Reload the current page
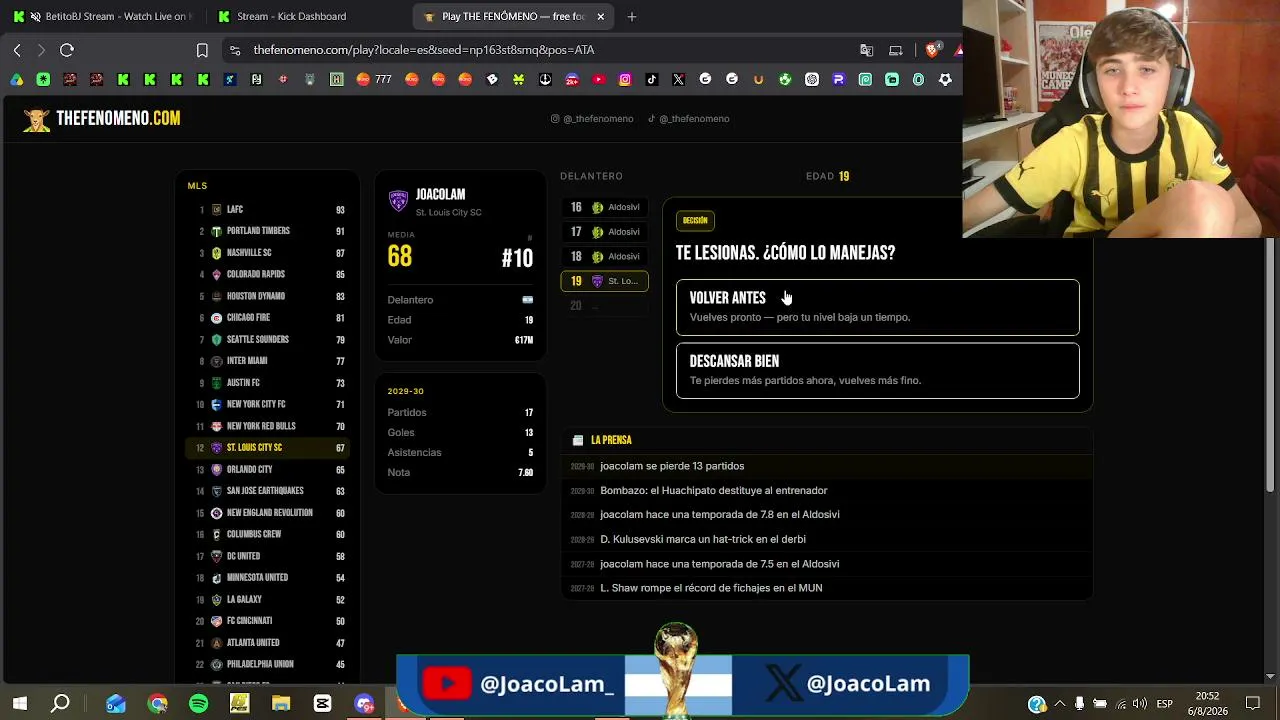Image resolution: width=1280 pixels, height=720 pixels. point(67,50)
